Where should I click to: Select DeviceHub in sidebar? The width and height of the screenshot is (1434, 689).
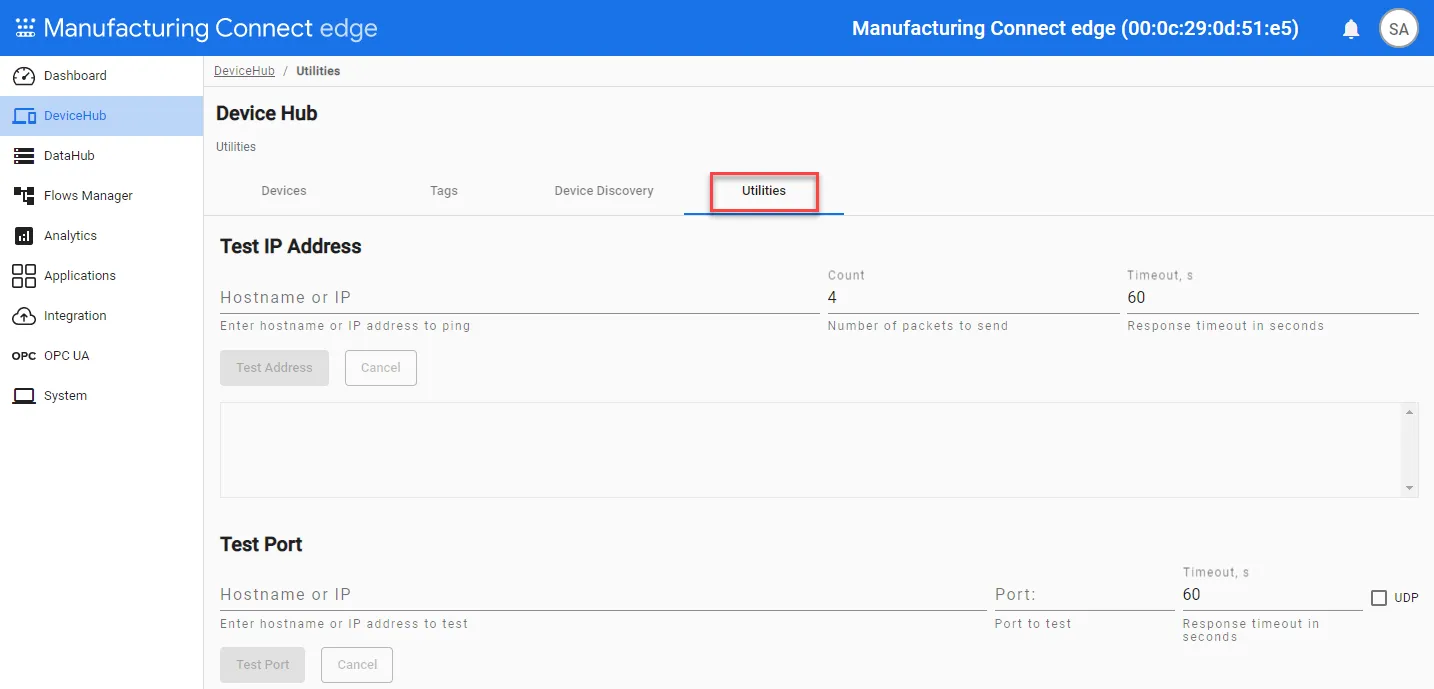click(x=101, y=116)
